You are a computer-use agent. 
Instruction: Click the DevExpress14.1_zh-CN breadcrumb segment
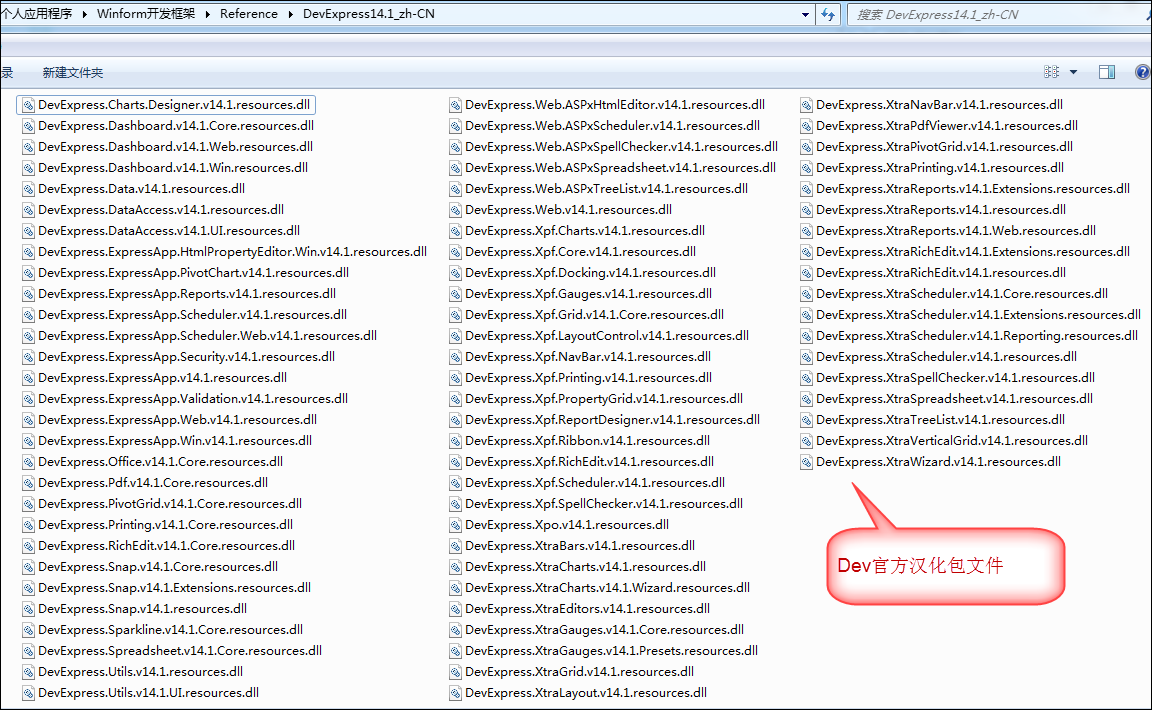coord(369,14)
